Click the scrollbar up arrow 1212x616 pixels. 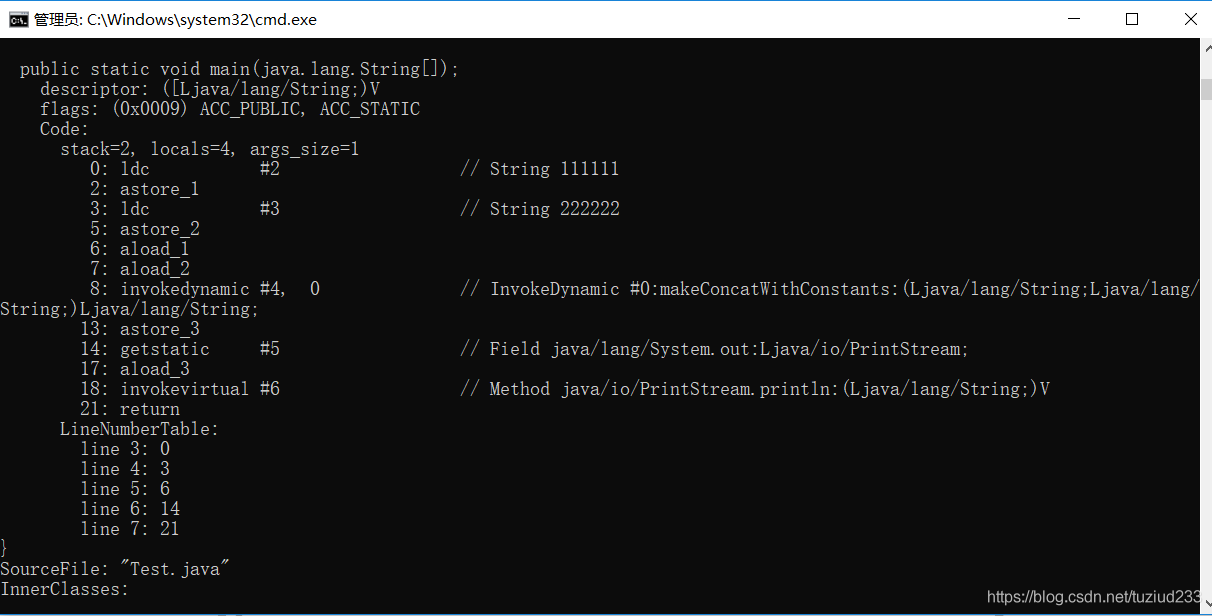point(1206,48)
